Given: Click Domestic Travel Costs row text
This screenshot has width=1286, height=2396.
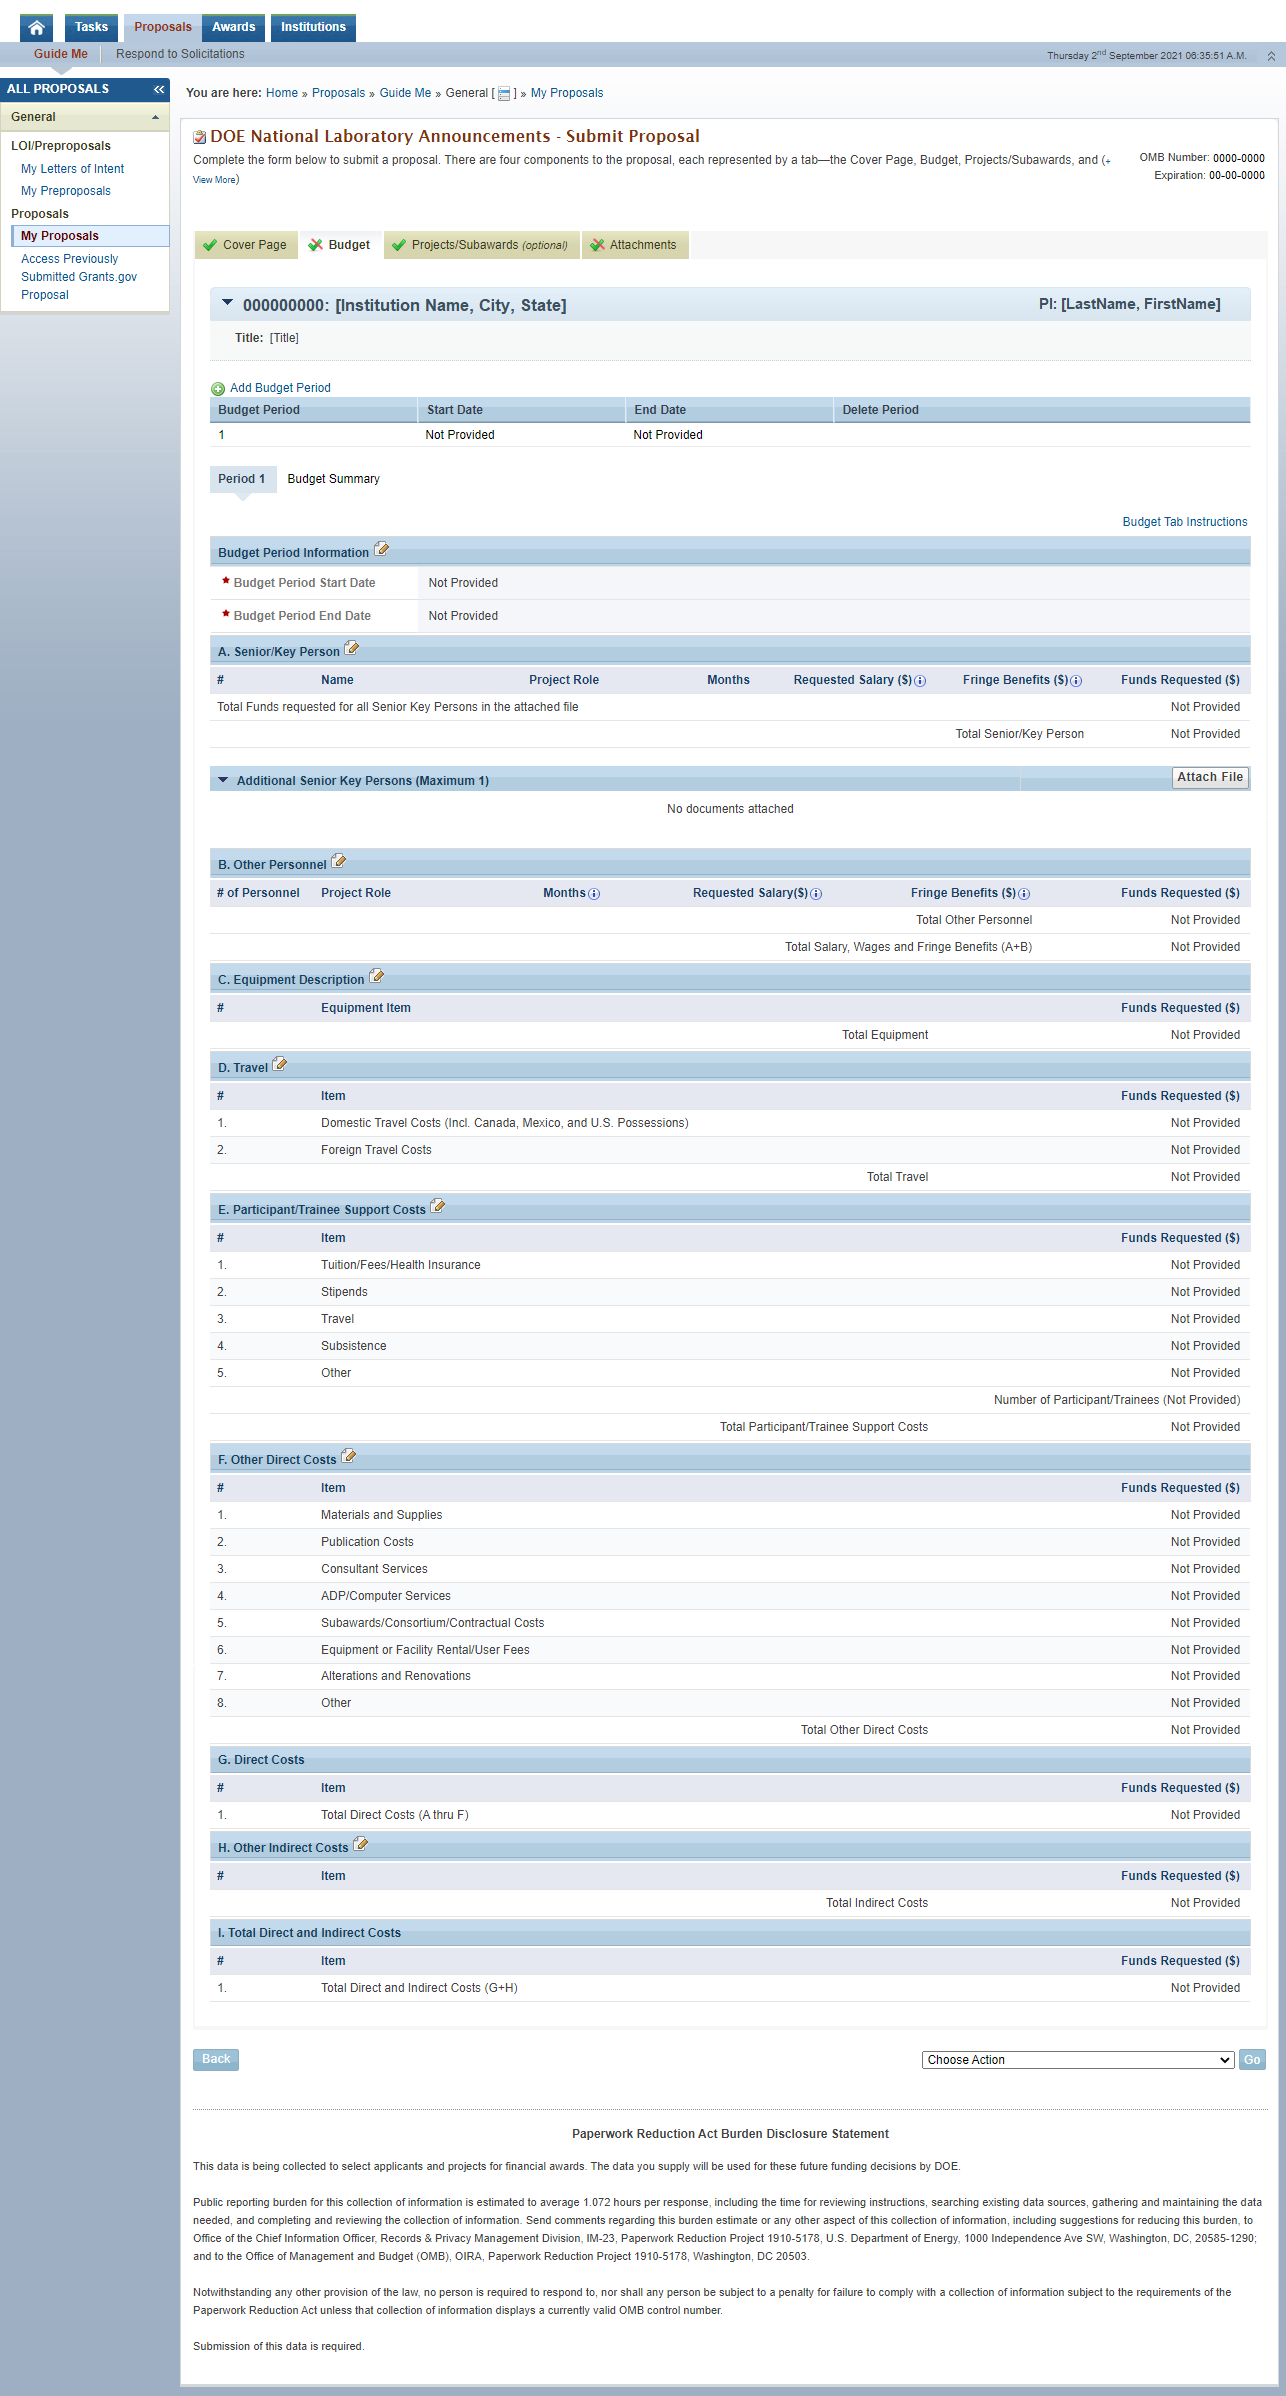Looking at the screenshot, I should pos(505,1123).
